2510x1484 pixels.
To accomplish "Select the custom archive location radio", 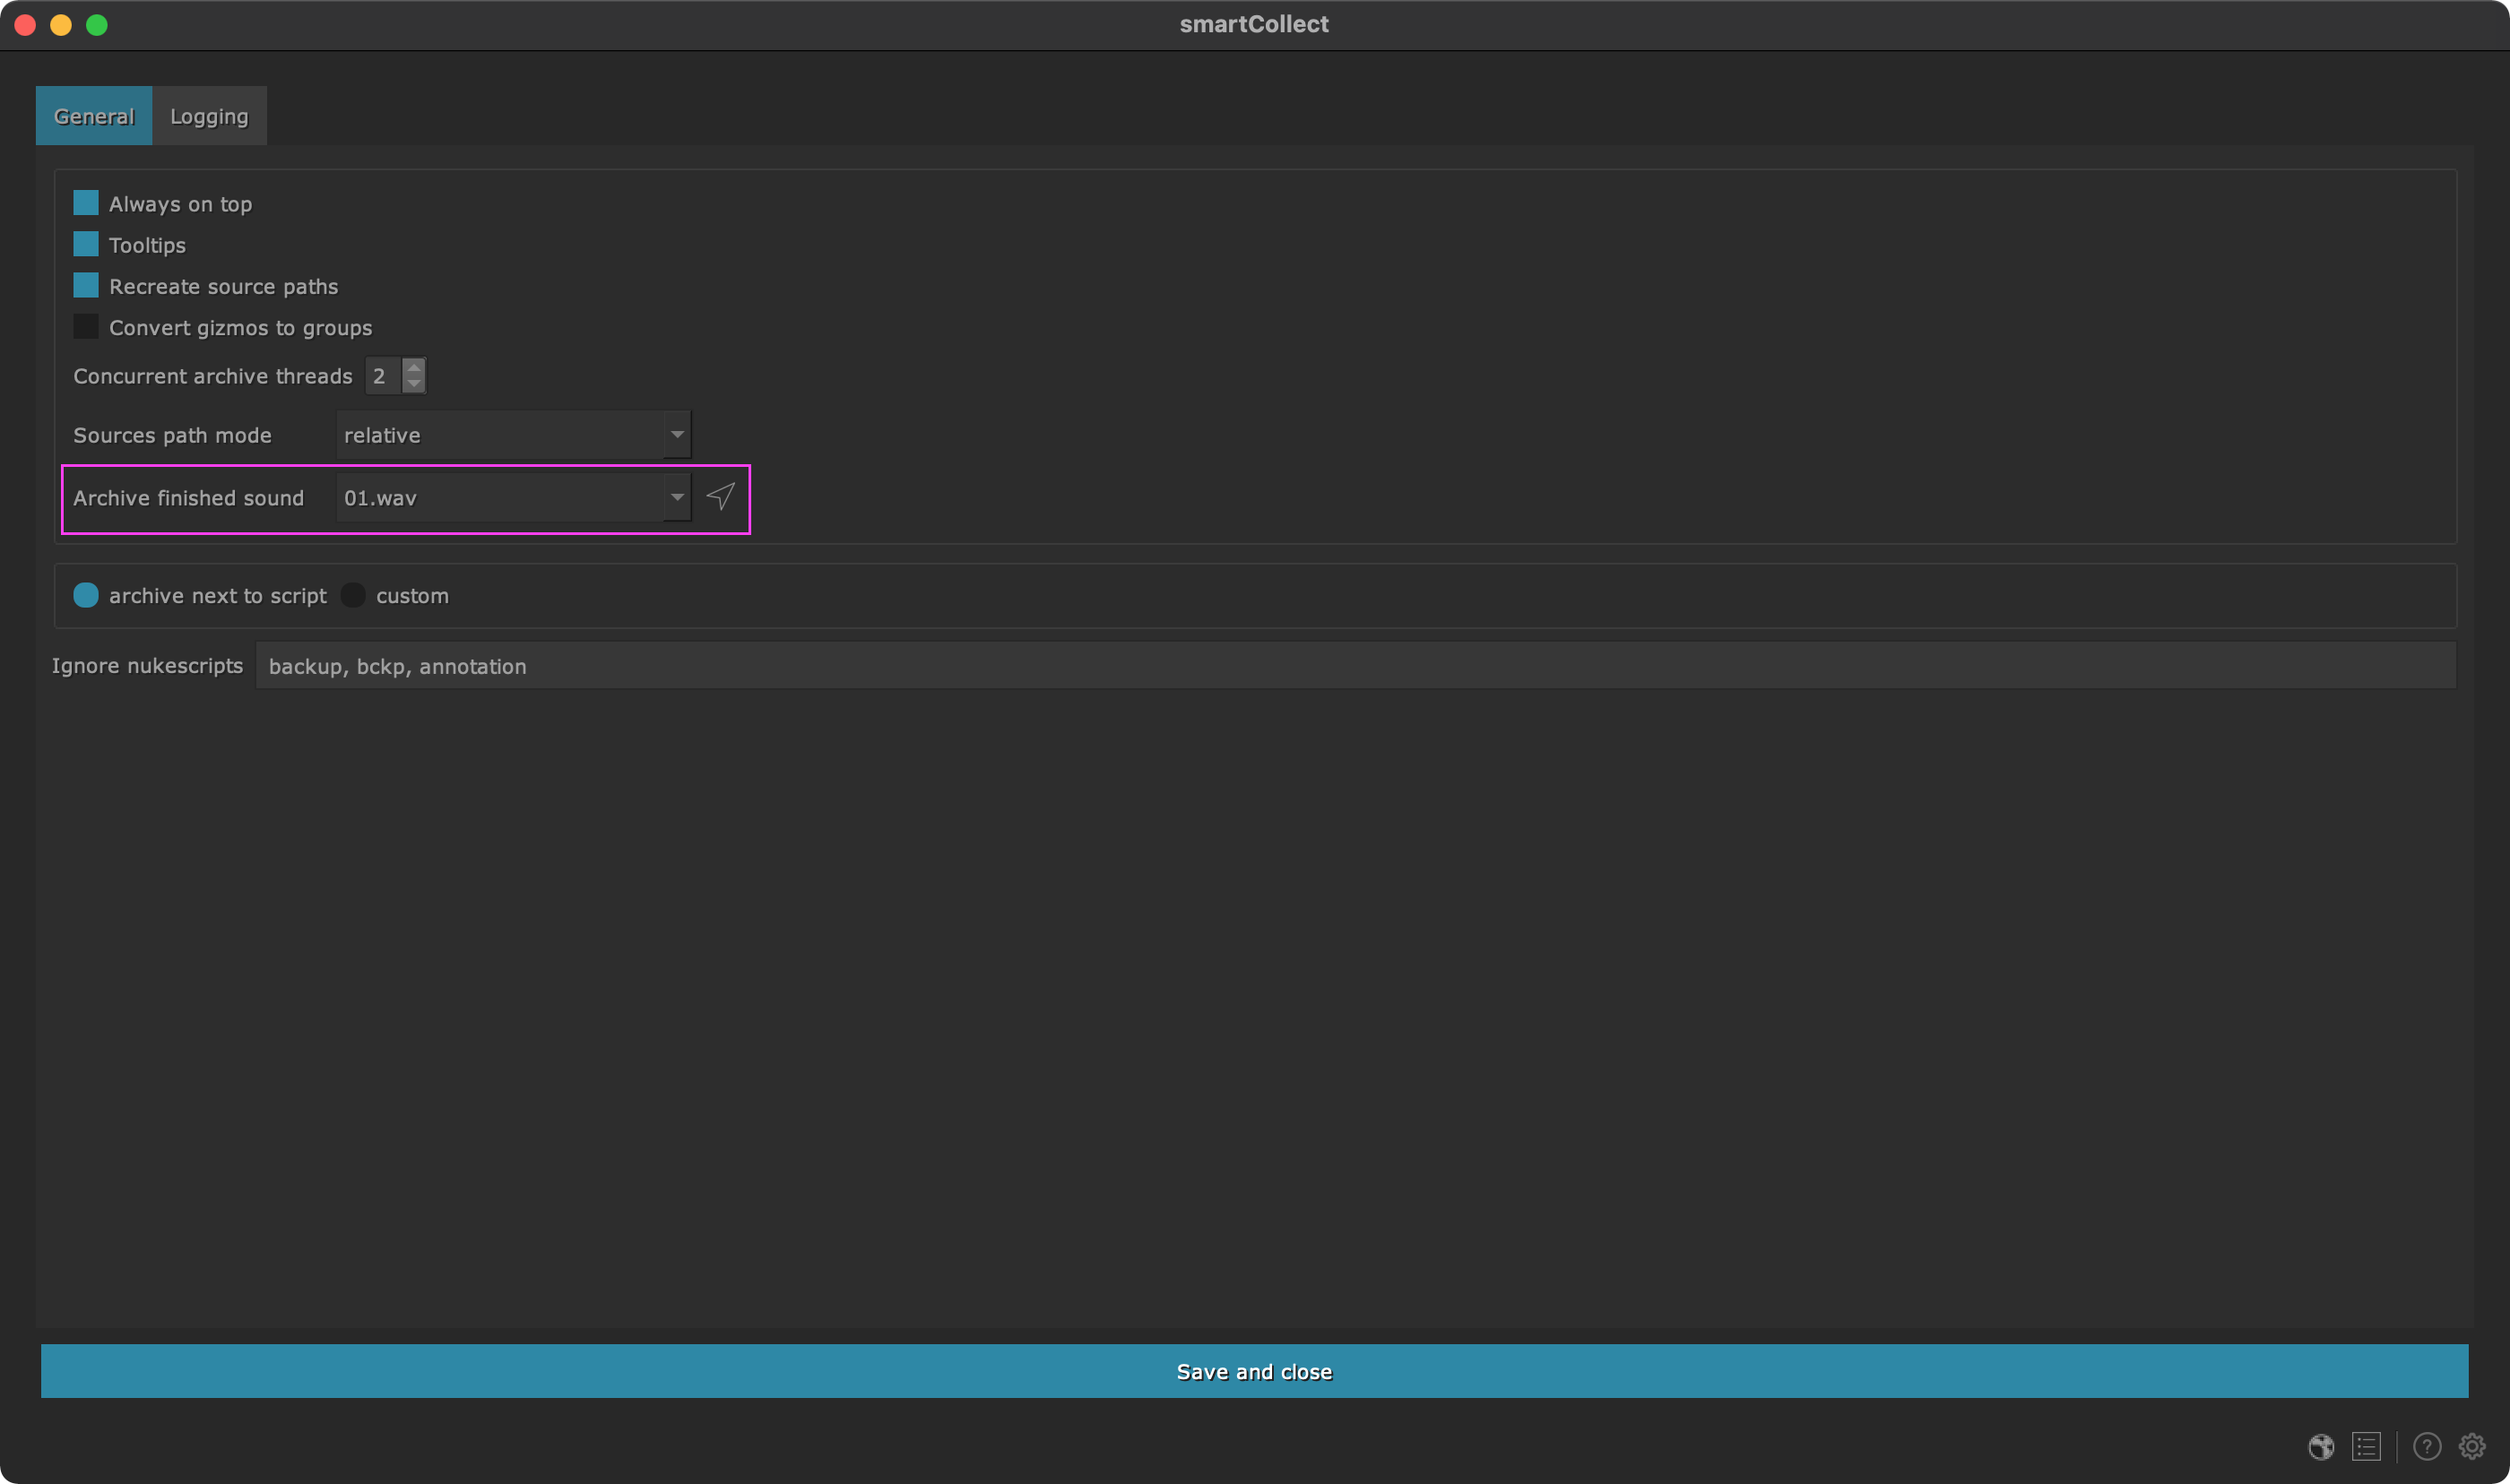I will pyautogui.click(x=353, y=596).
